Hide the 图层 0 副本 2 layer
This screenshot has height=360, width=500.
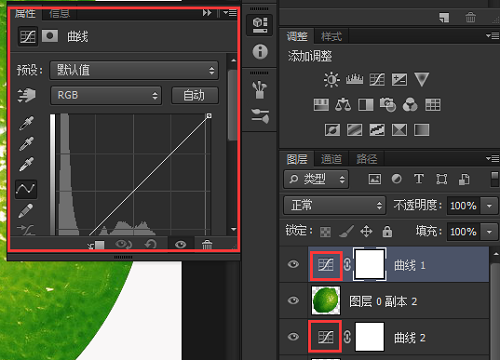point(293,301)
